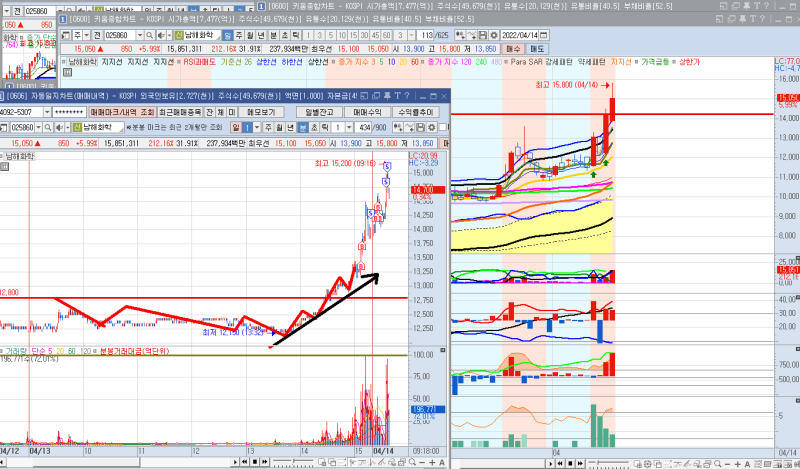The width and height of the screenshot is (800, 469).
Task: Click the 매수 buy button
Action: point(513,49)
